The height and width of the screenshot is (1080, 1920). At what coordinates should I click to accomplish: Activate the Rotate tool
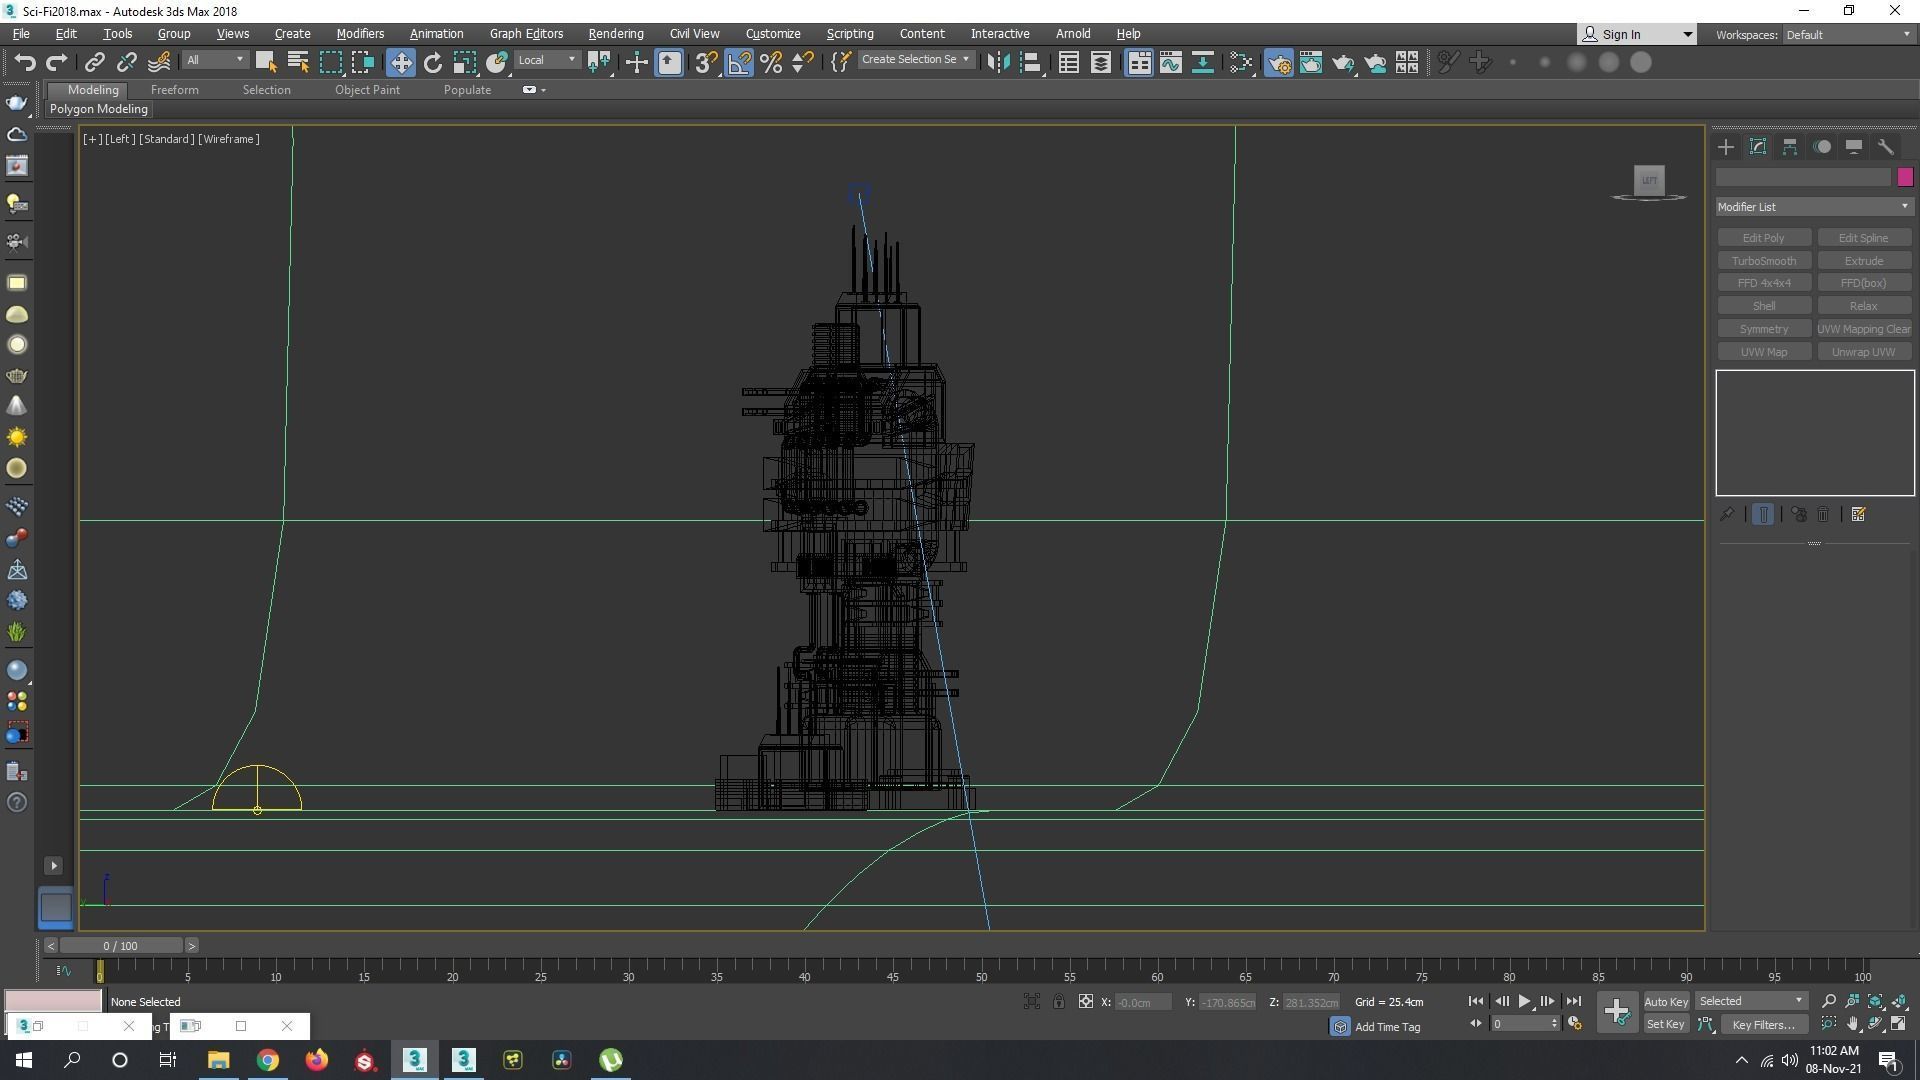point(432,63)
